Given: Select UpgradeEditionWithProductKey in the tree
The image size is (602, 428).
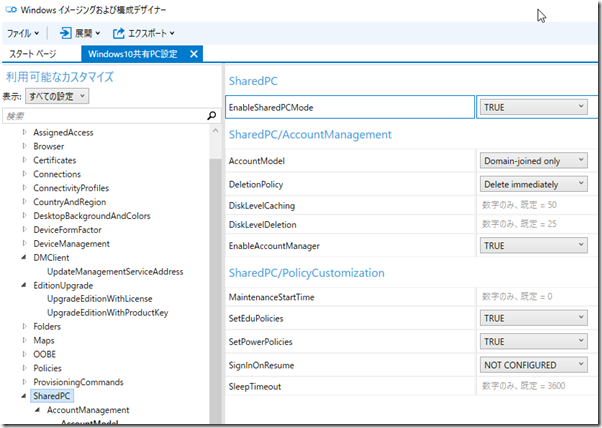Looking at the screenshot, I should [x=108, y=312].
